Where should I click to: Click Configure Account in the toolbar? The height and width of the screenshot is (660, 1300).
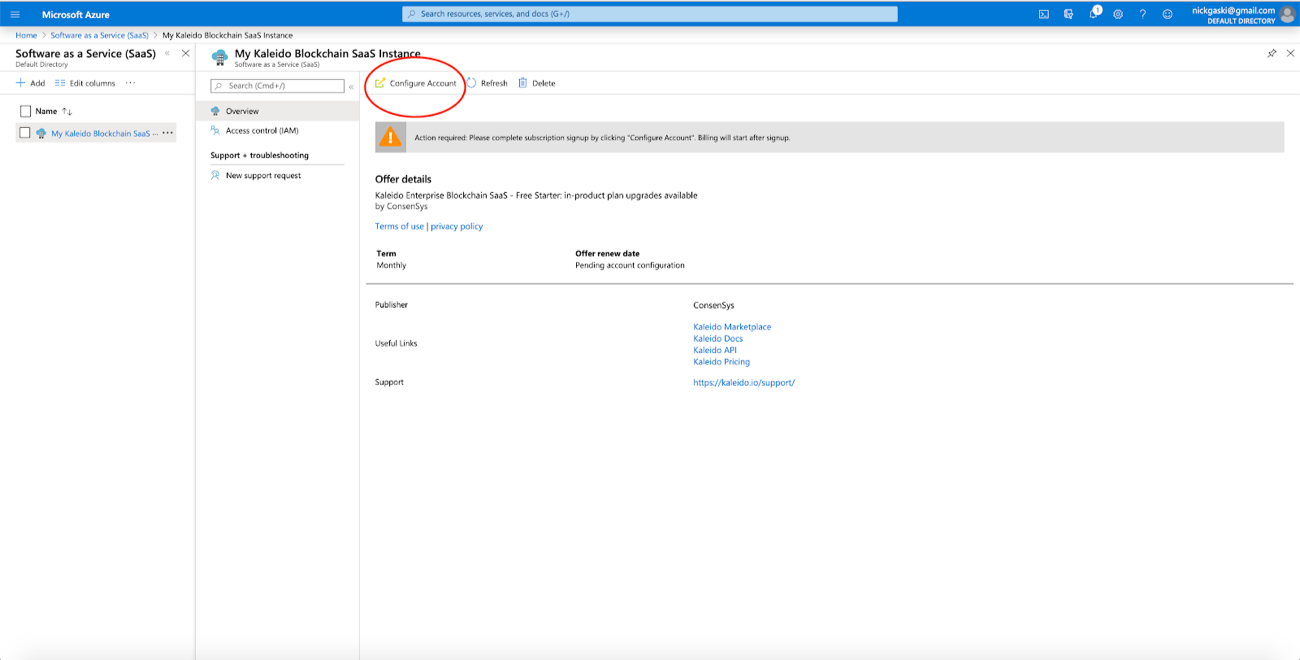pos(416,83)
